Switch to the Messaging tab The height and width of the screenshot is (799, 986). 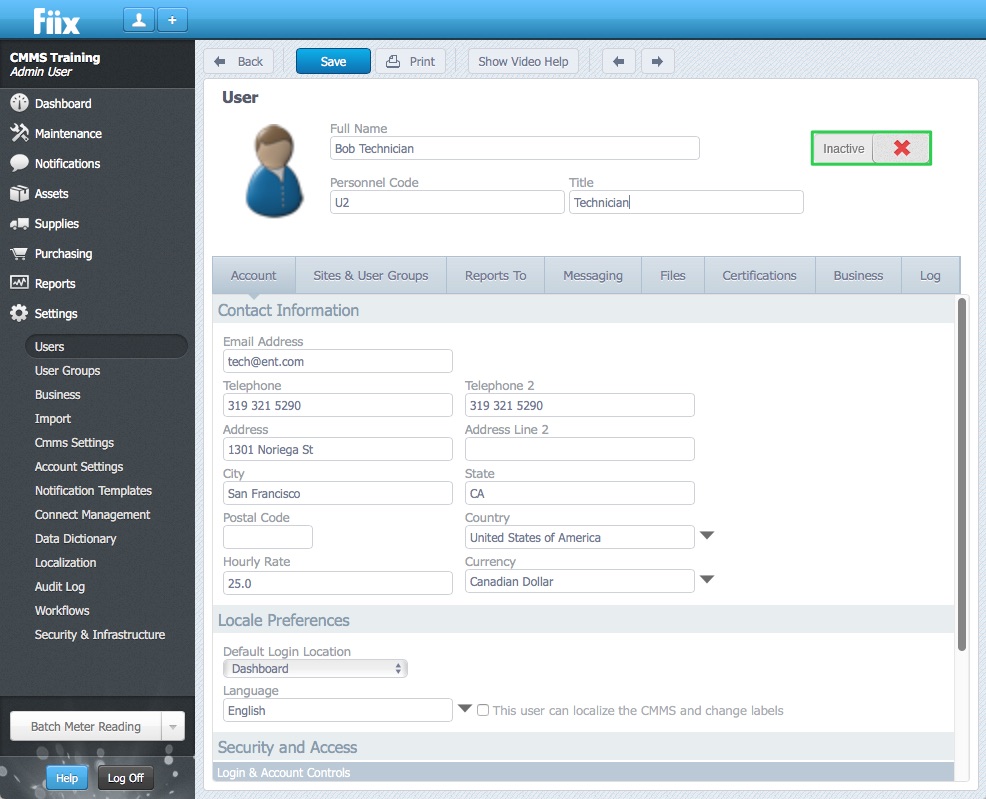coord(593,275)
